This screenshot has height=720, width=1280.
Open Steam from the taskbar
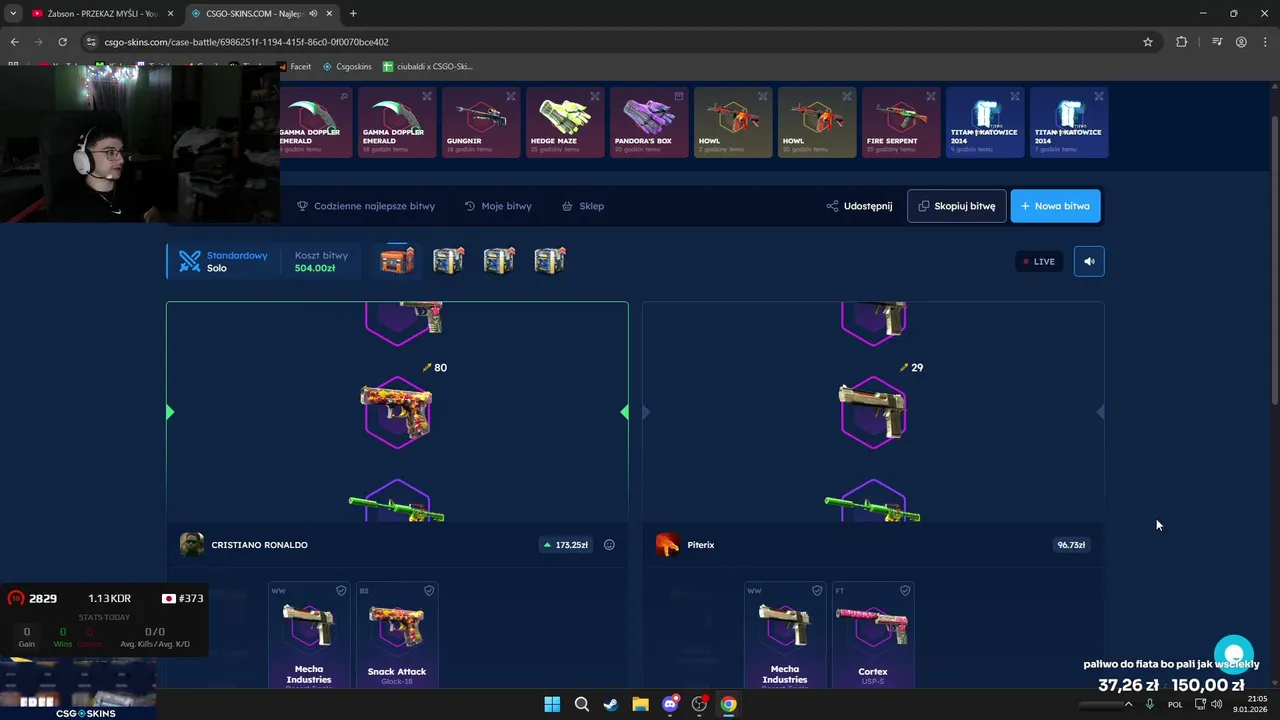coord(611,704)
